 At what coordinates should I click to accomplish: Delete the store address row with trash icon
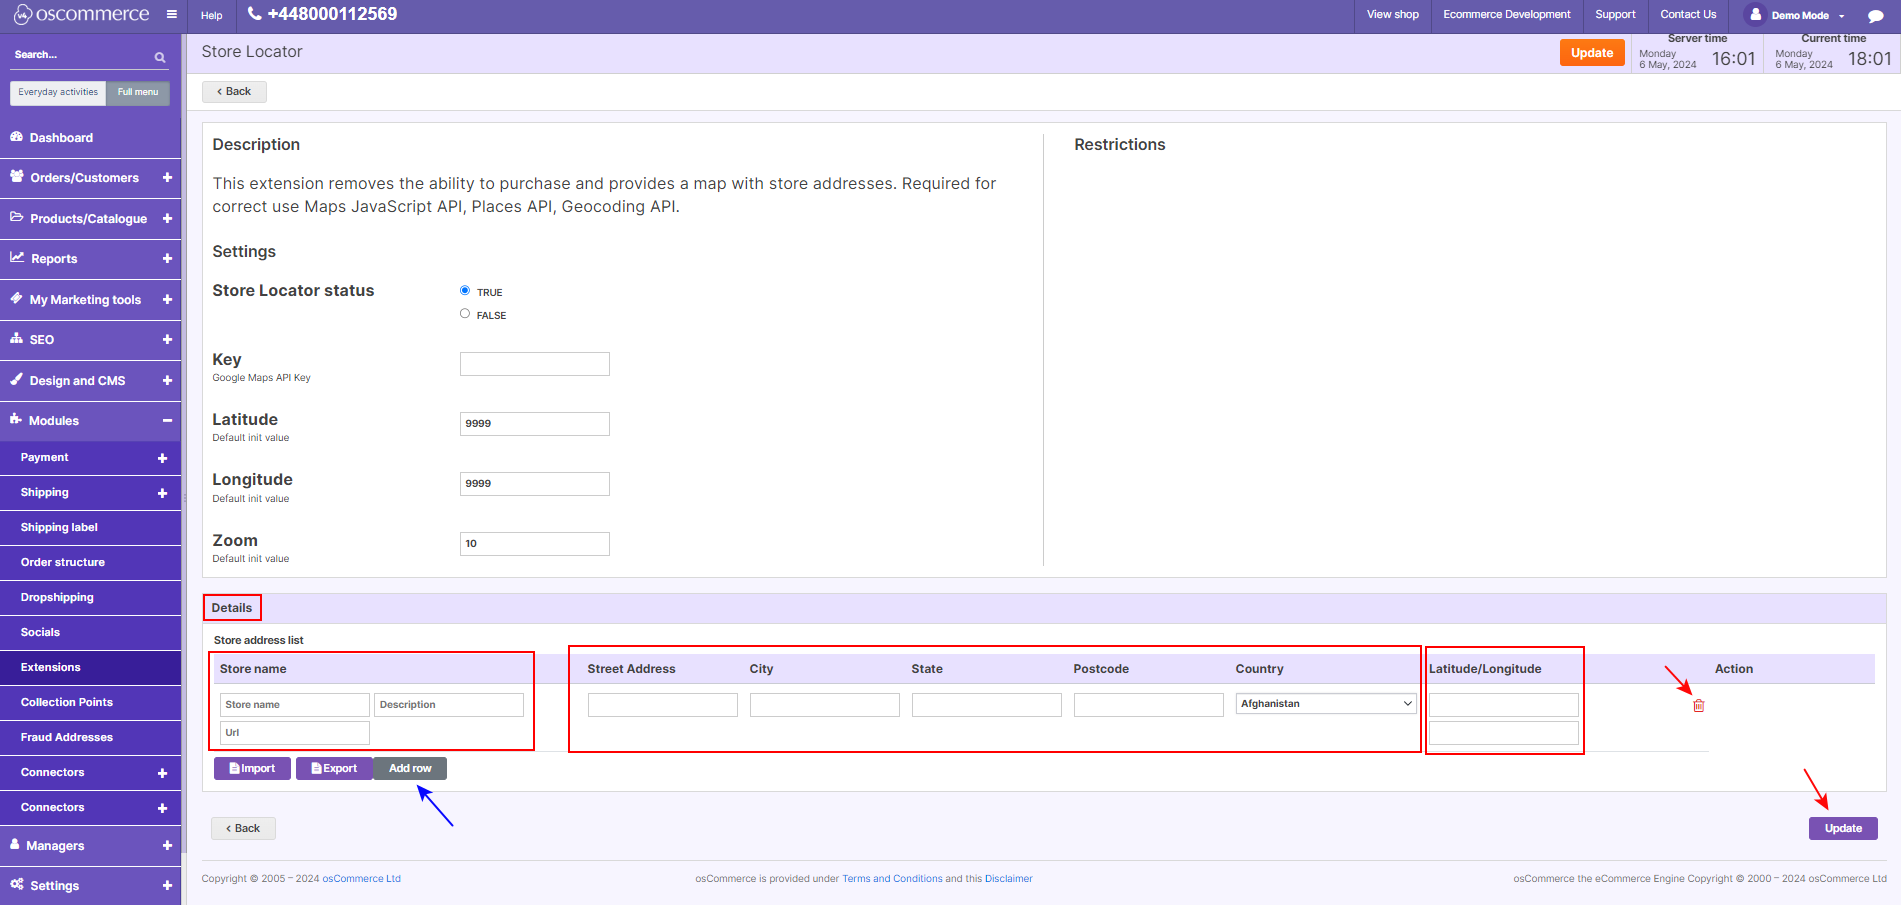1698,705
